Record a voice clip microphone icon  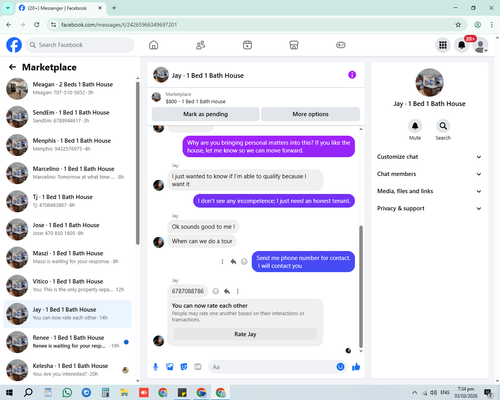tap(155, 367)
